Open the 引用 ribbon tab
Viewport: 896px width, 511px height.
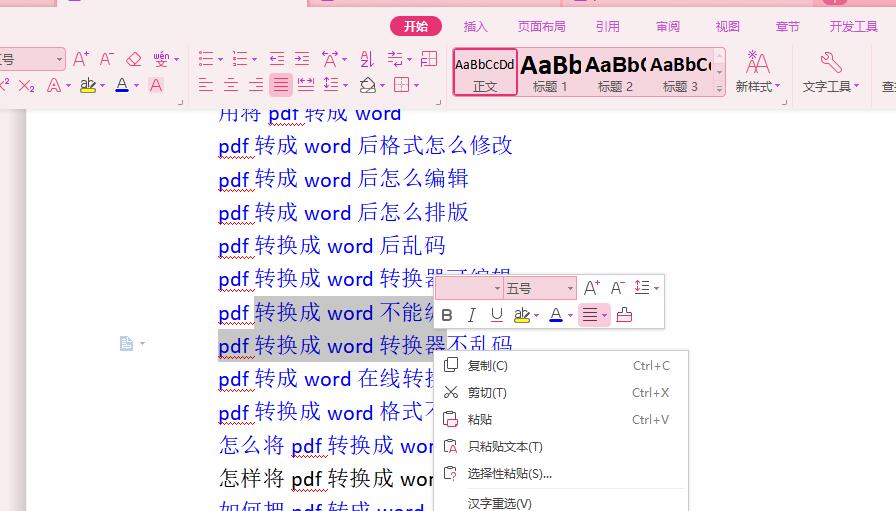coord(607,26)
